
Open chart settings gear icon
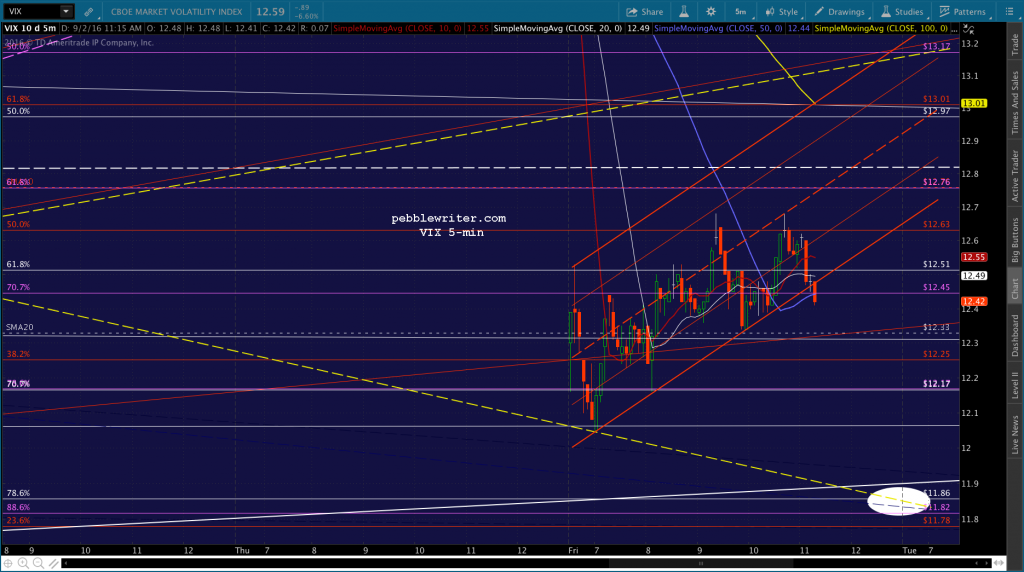711,12
